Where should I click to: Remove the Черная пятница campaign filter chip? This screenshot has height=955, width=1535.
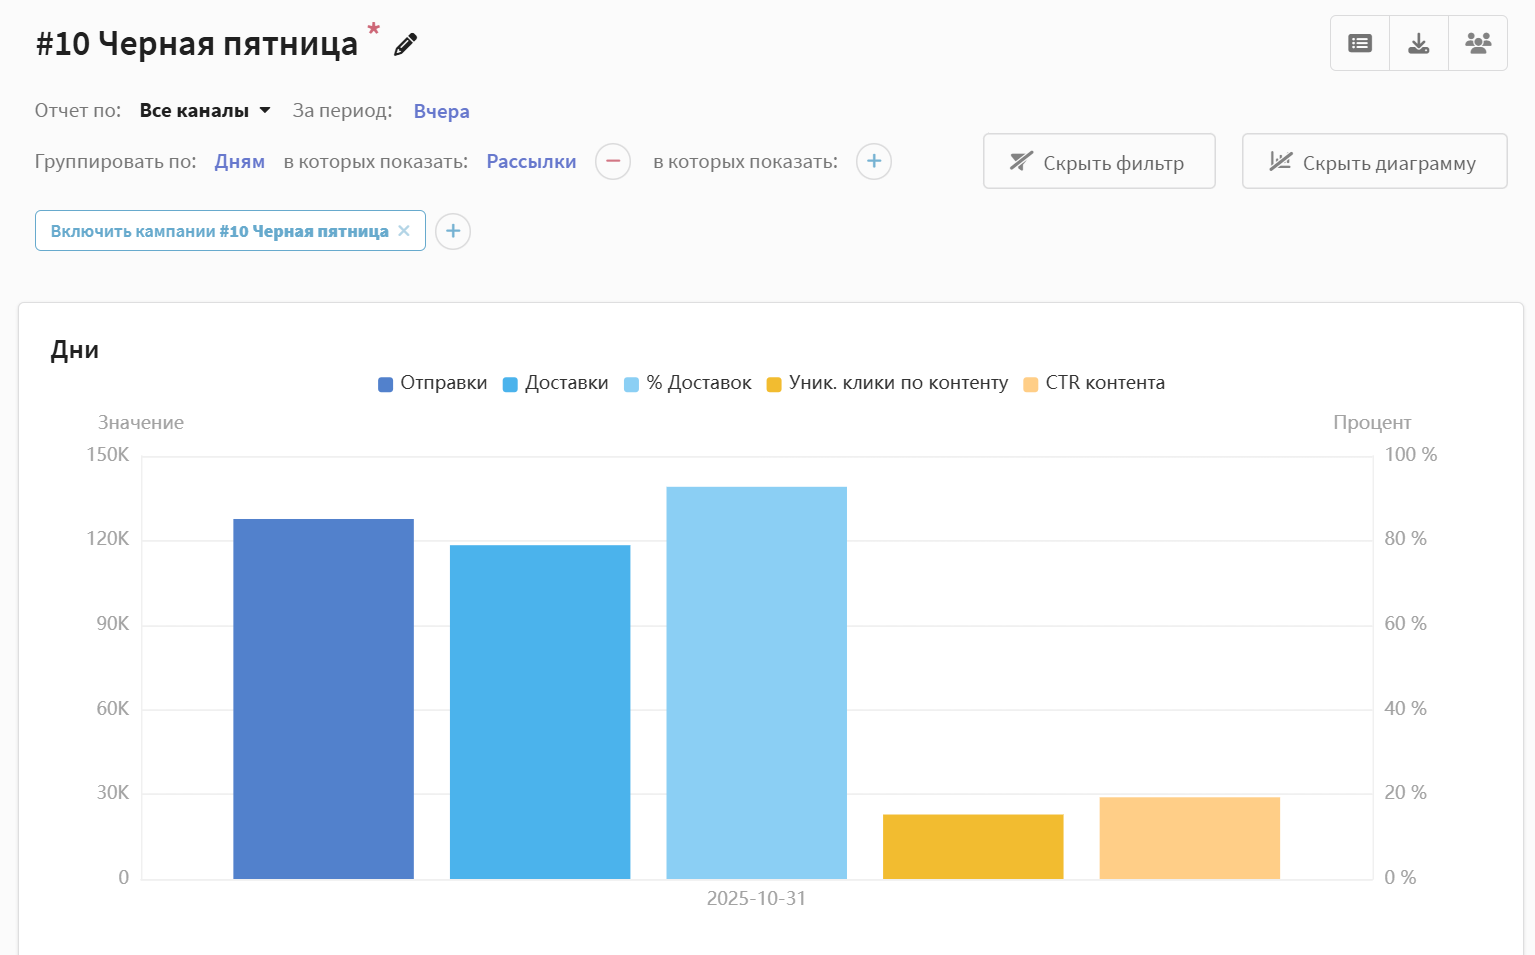[x=404, y=231]
